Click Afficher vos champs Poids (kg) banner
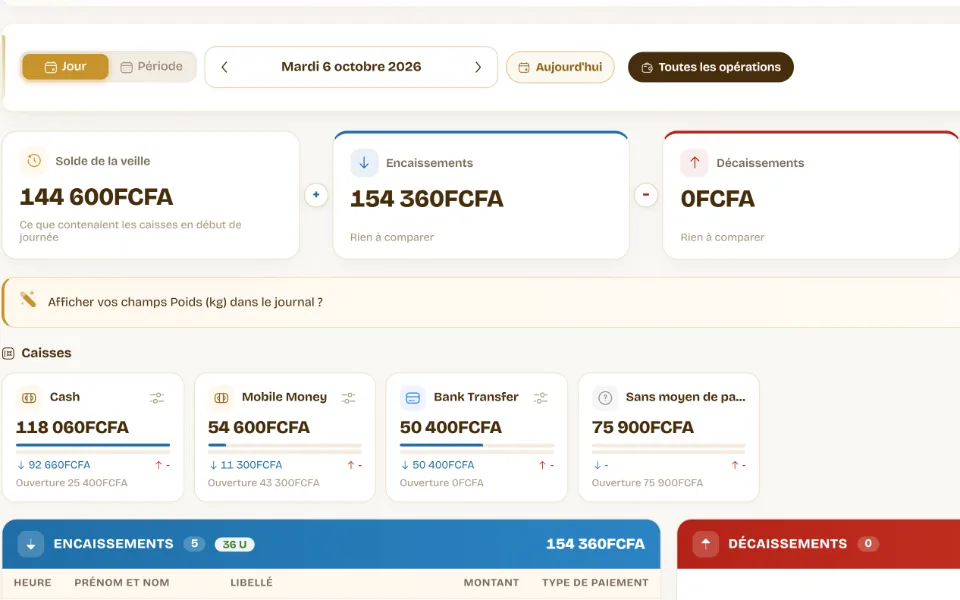Image resolution: width=960 pixels, height=600 pixels. click(481, 302)
